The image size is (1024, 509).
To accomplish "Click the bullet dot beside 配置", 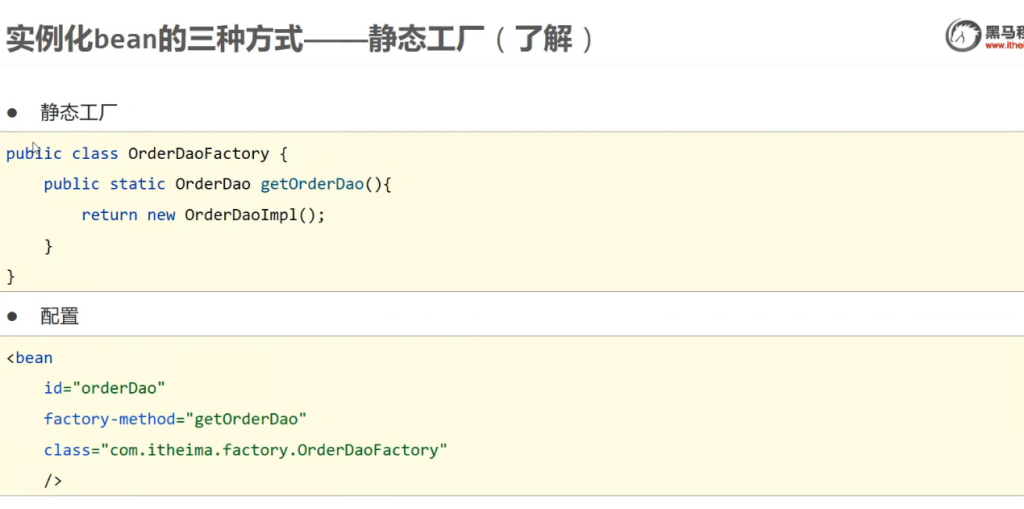I will (13, 317).
